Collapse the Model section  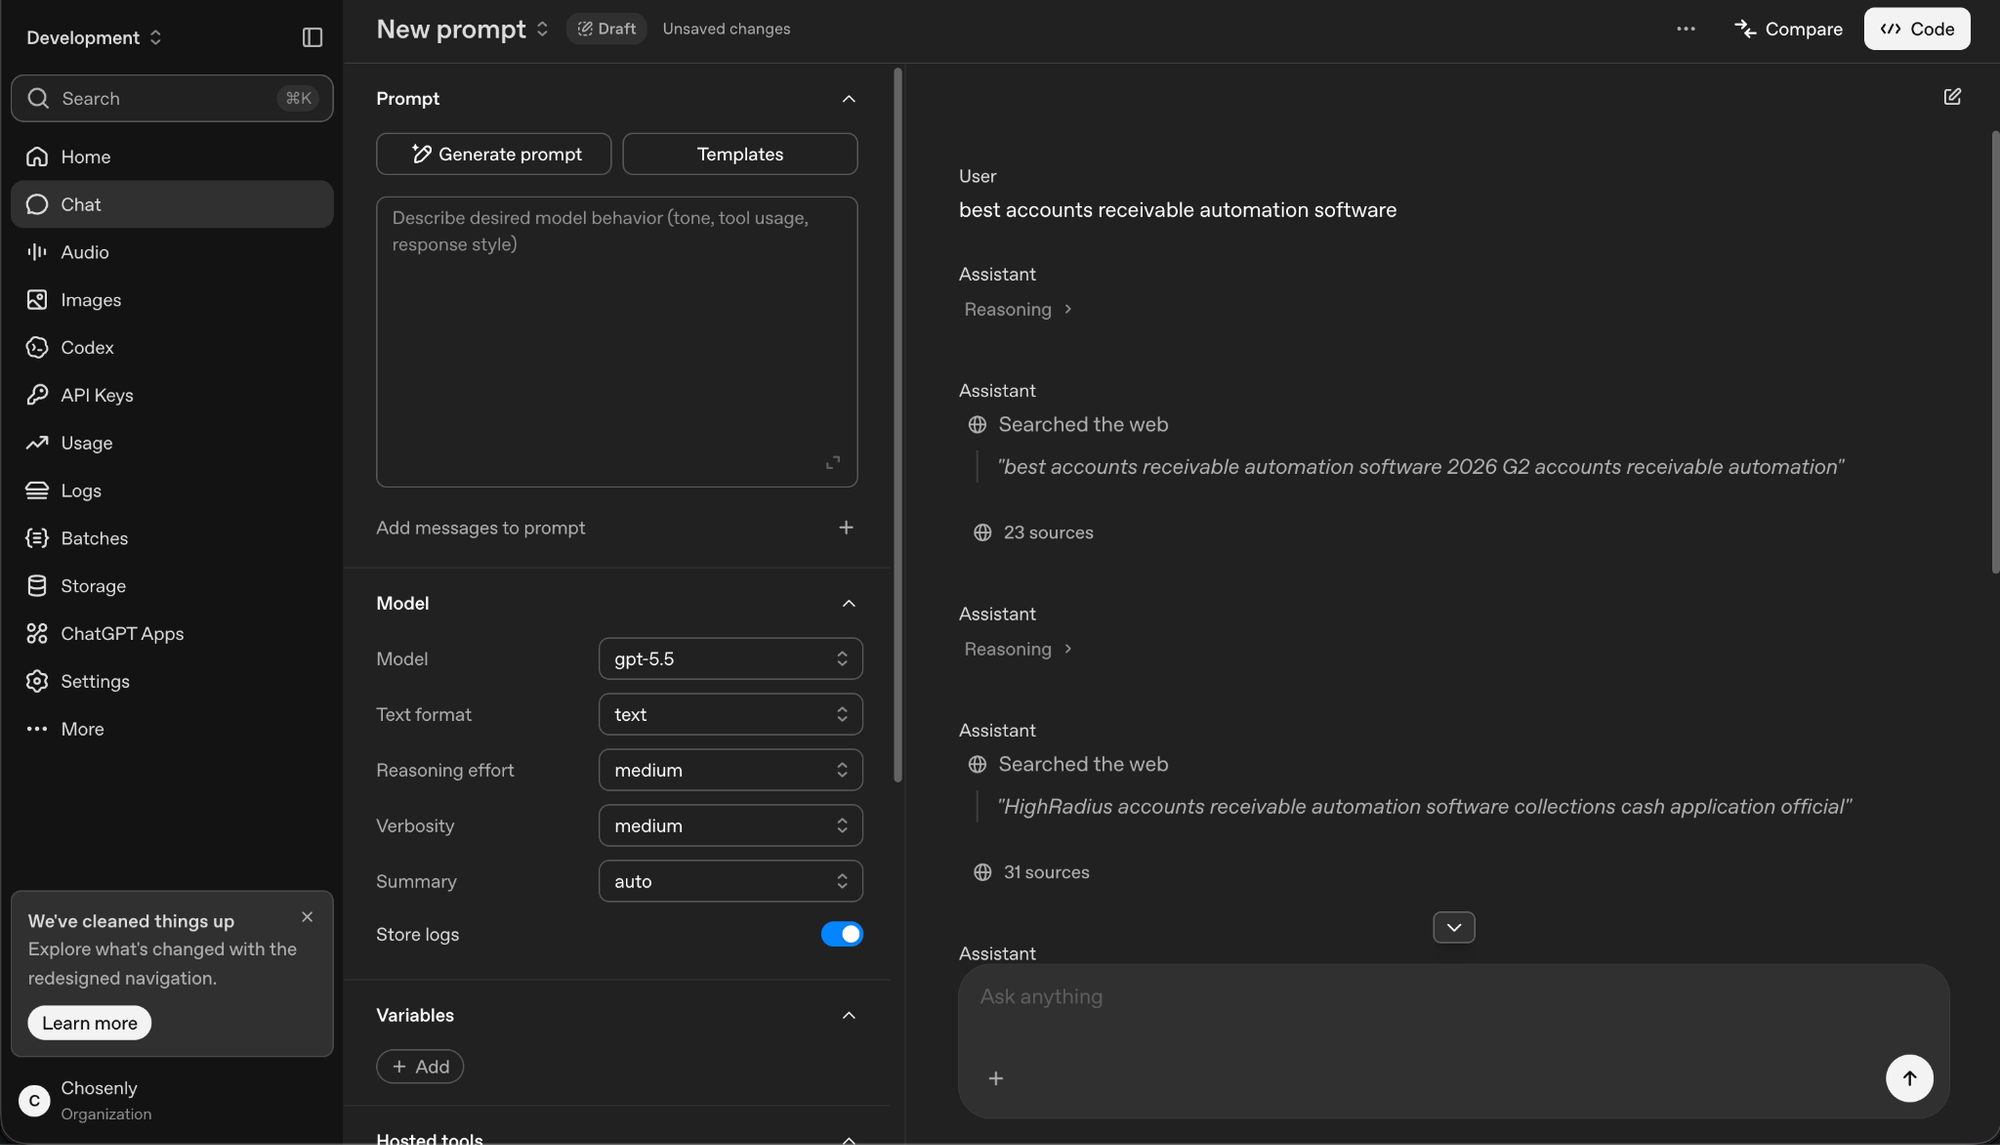pyautogui.click(x=848, y=603)
